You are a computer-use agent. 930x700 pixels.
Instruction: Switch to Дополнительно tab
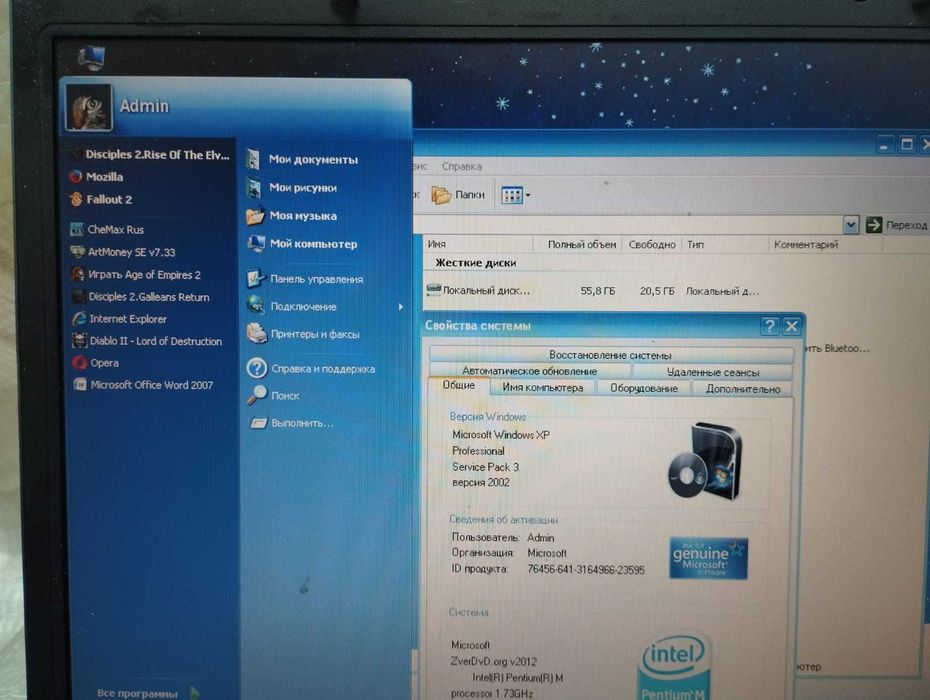click(x=743, y=389)
